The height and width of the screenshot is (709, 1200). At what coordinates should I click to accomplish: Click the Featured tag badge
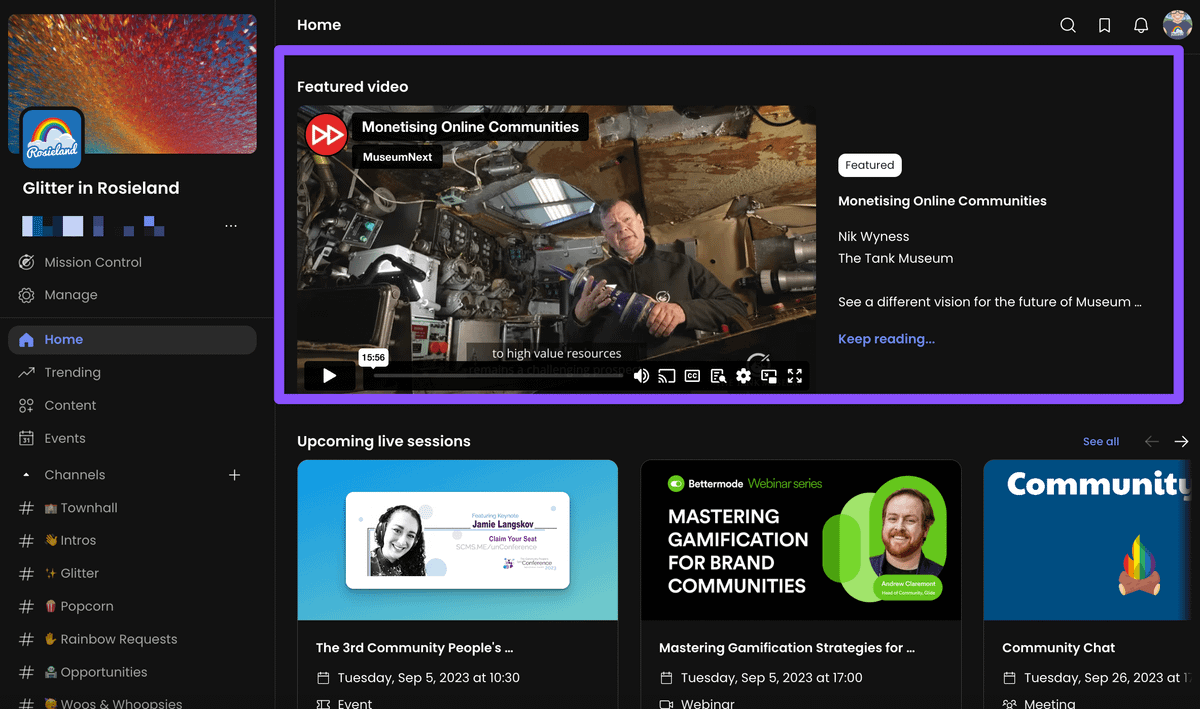870,165
